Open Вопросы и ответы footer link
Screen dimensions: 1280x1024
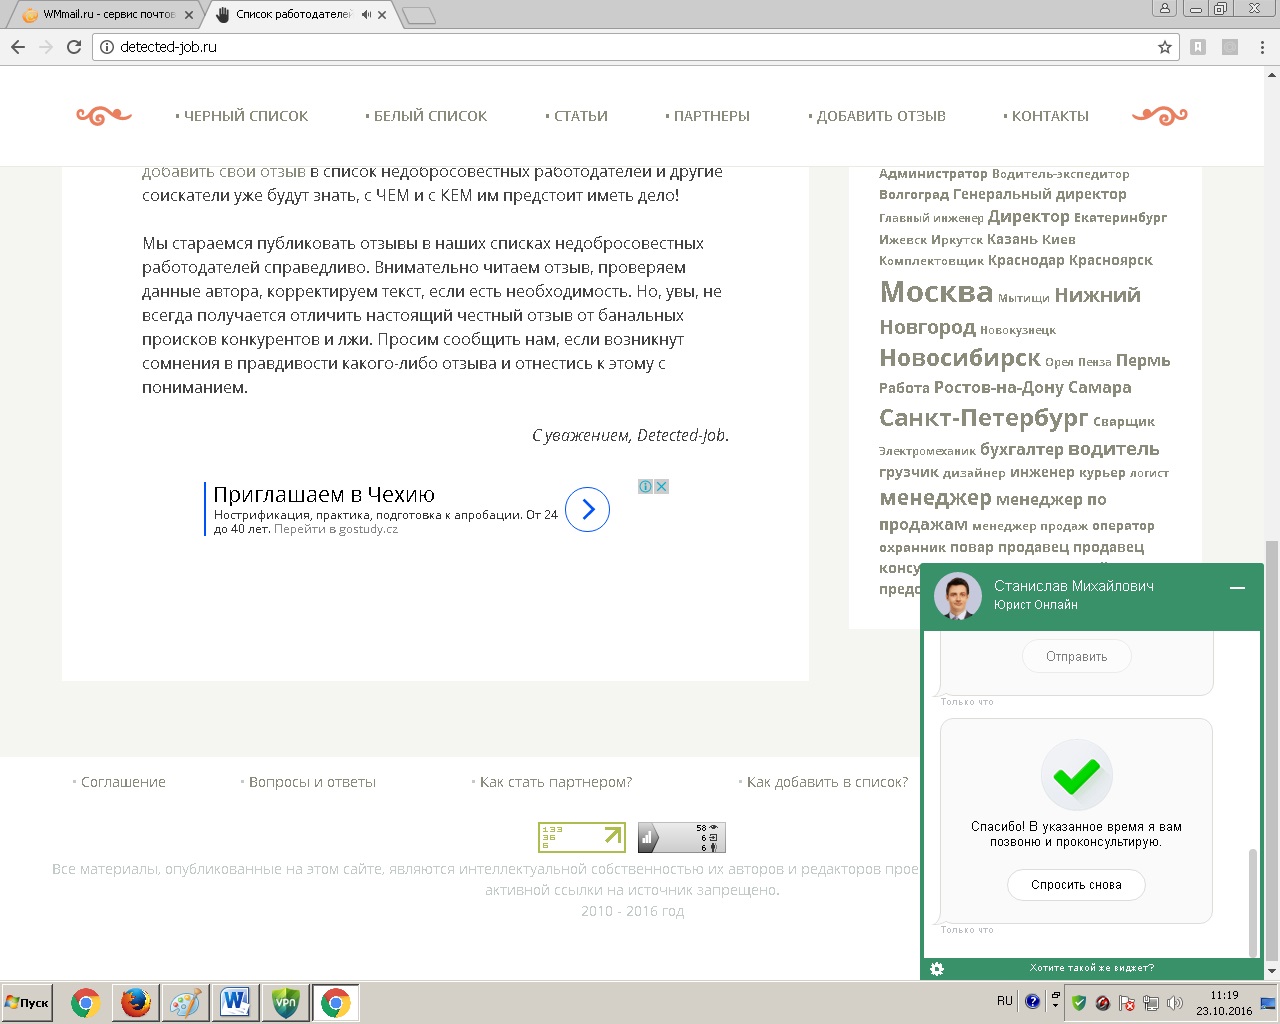pos(312,782)
